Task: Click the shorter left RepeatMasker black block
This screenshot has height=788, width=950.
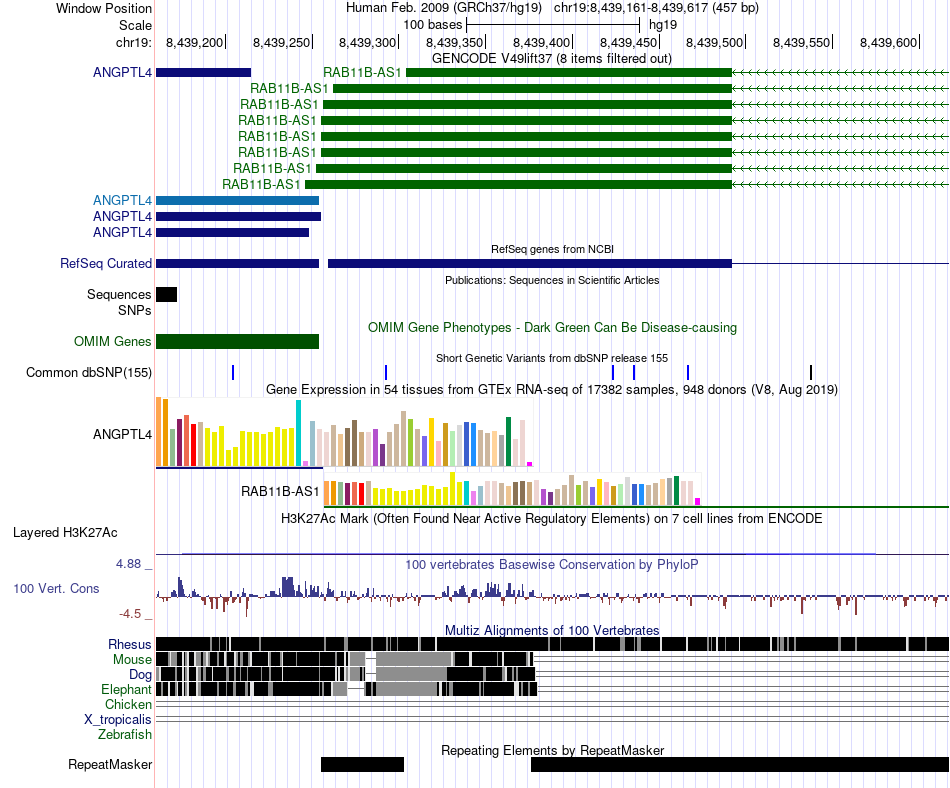Action: tap(362, 764)
